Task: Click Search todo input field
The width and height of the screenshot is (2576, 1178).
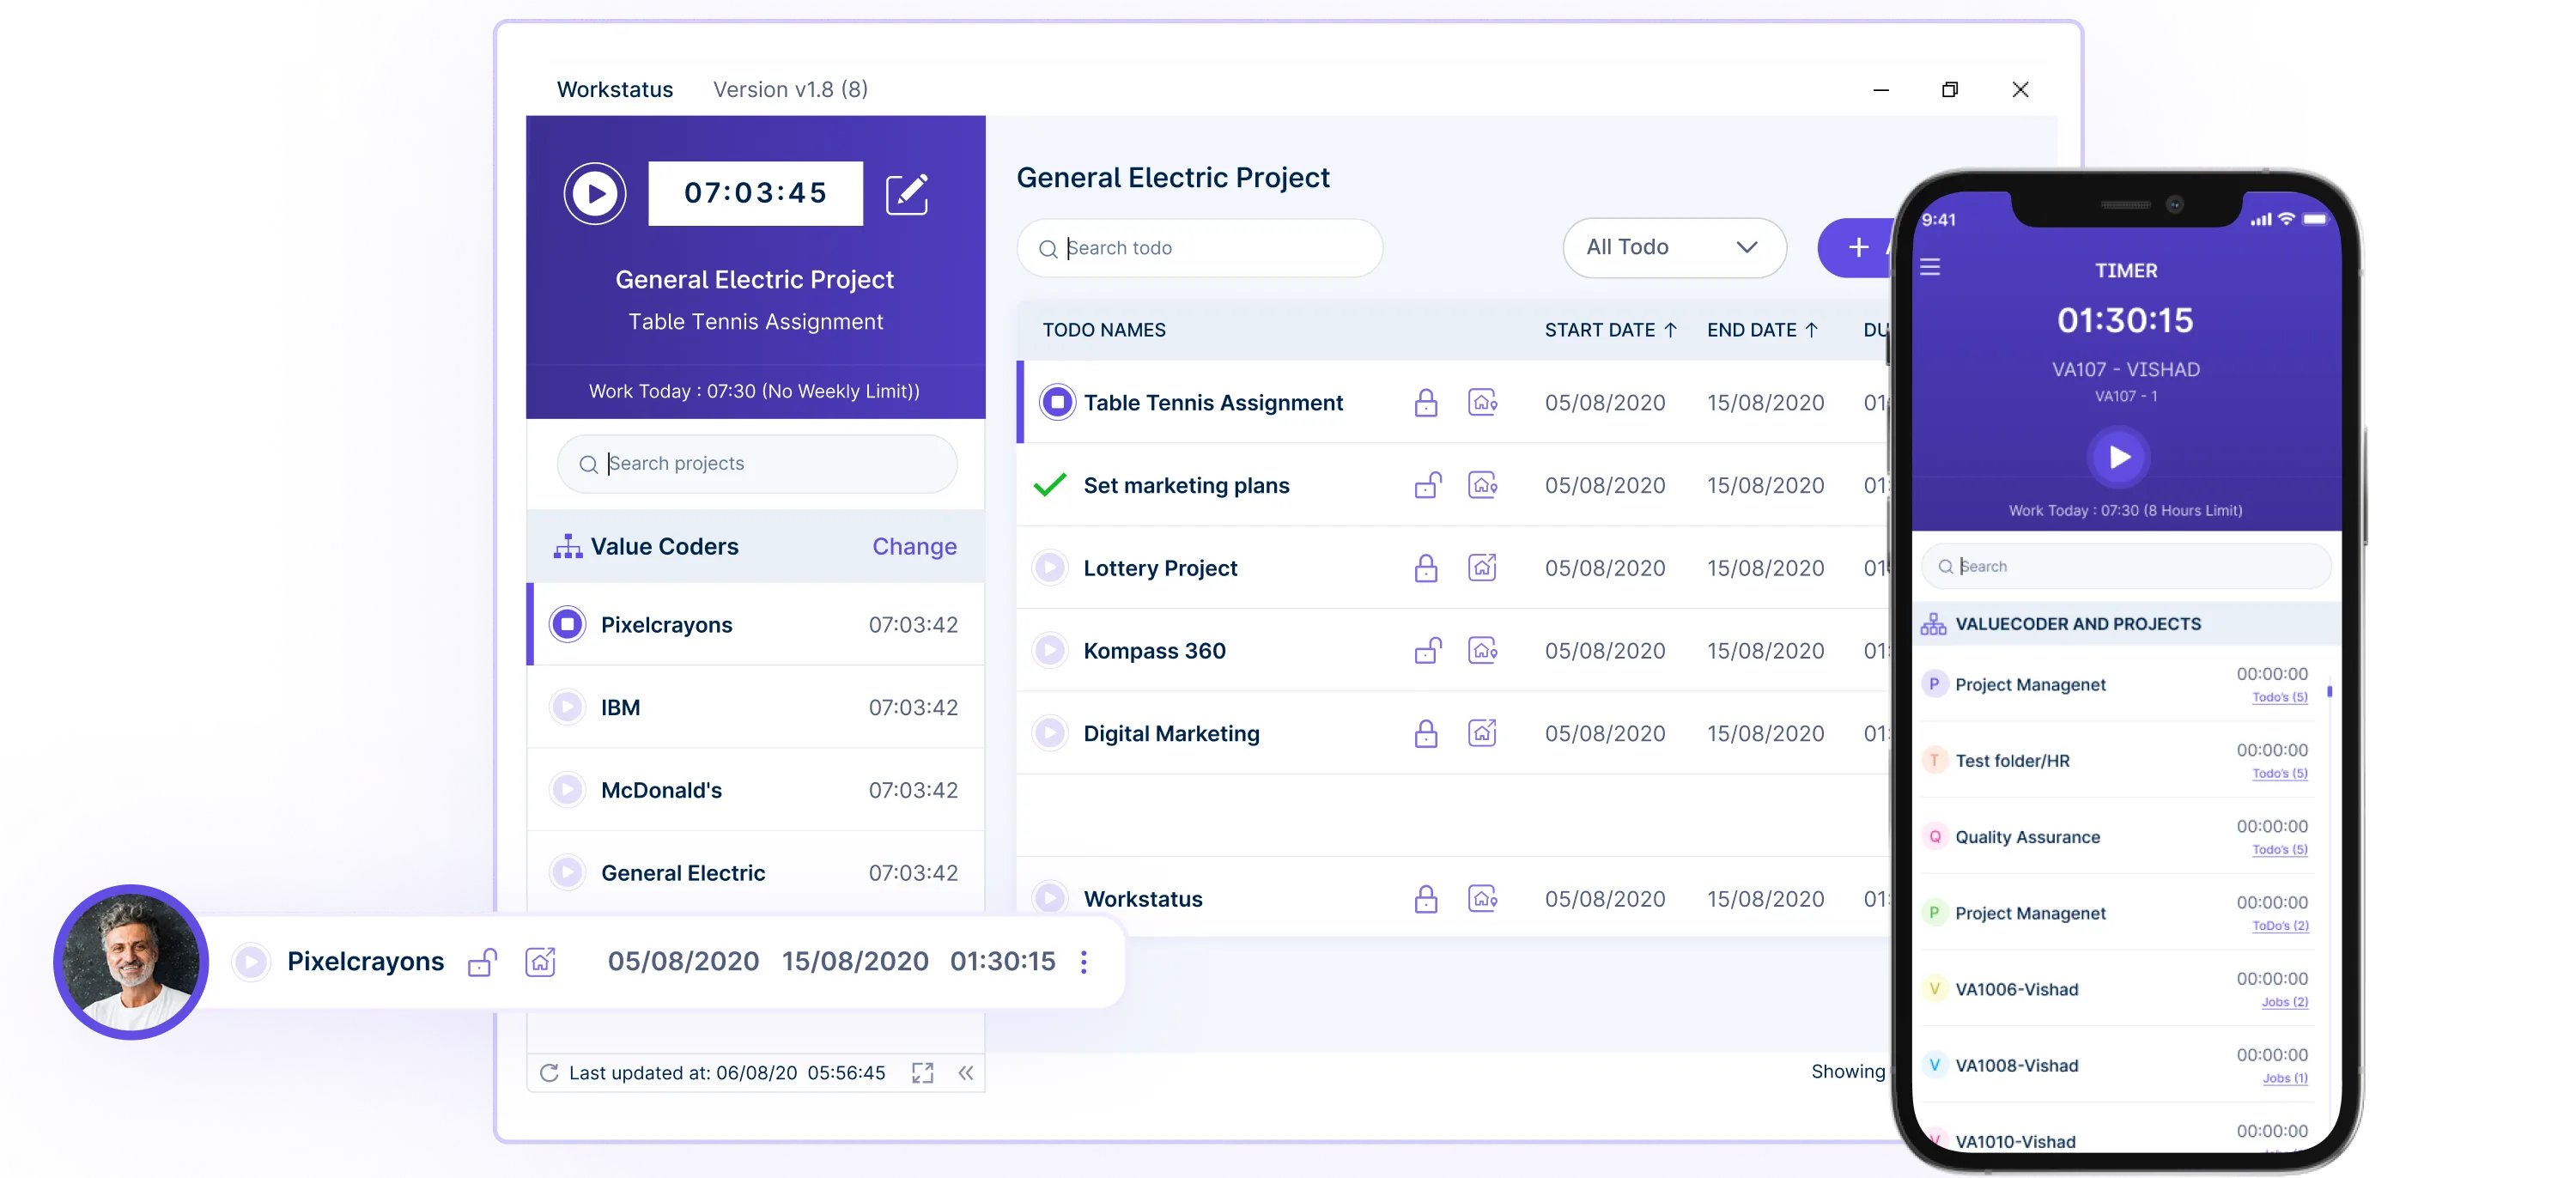Action: click(1198, 248)
